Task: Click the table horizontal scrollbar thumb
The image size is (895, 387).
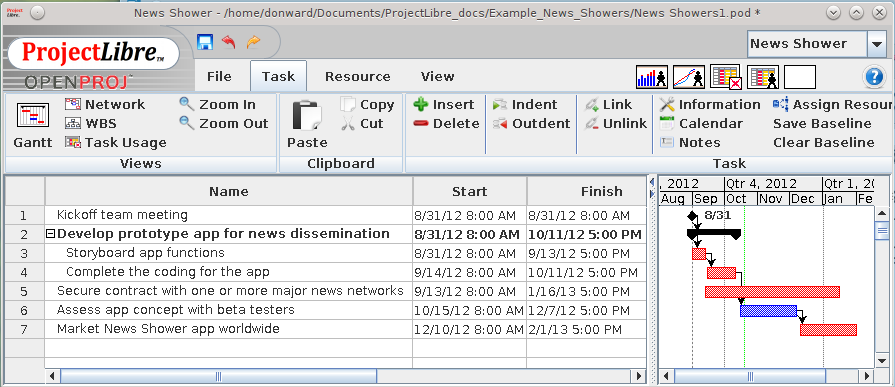Action: click(x=218, y=376)
